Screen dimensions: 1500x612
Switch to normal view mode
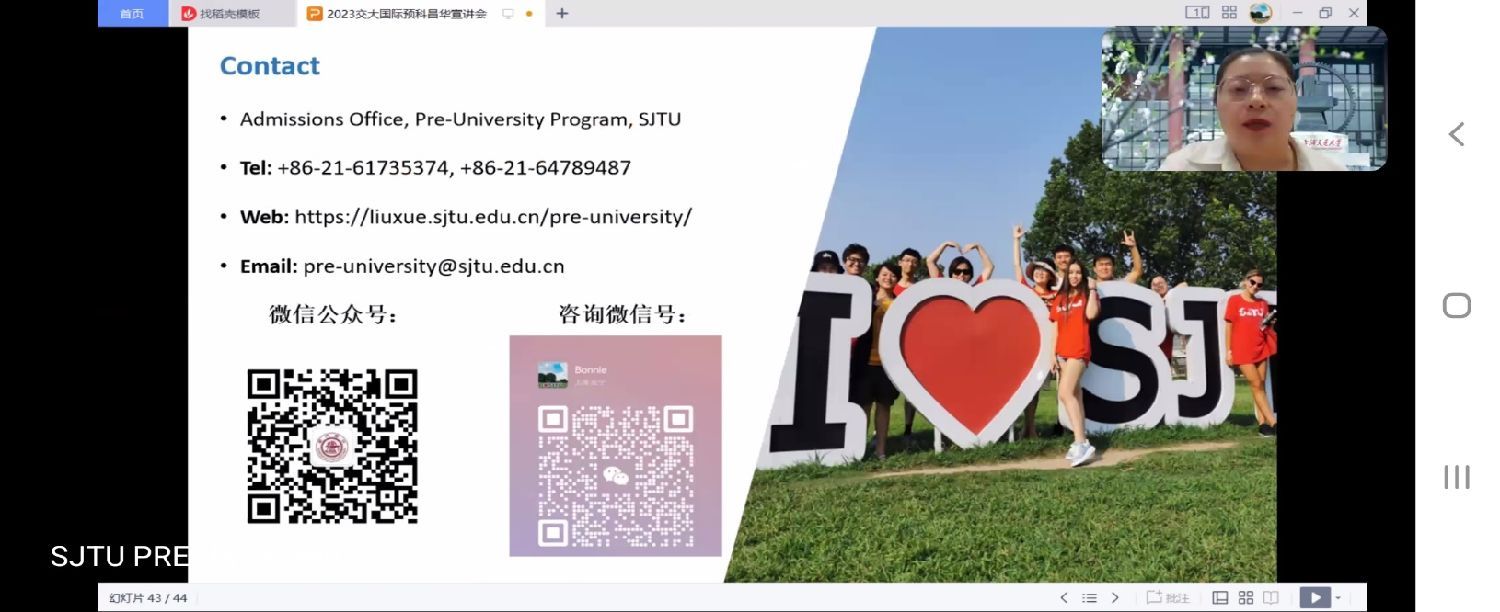click(x=1220, y=598)
